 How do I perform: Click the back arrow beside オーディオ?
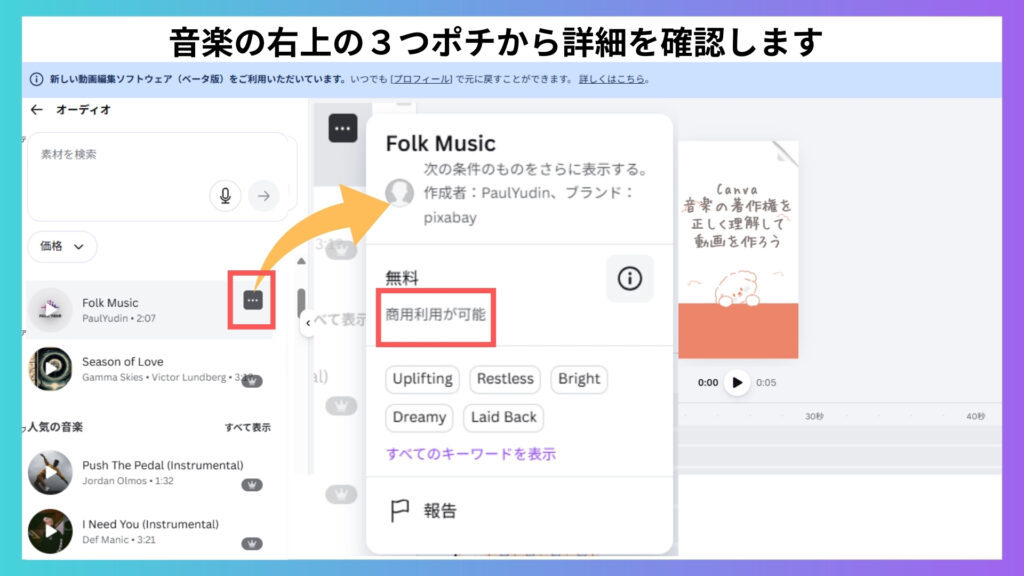tap(37, 110)
